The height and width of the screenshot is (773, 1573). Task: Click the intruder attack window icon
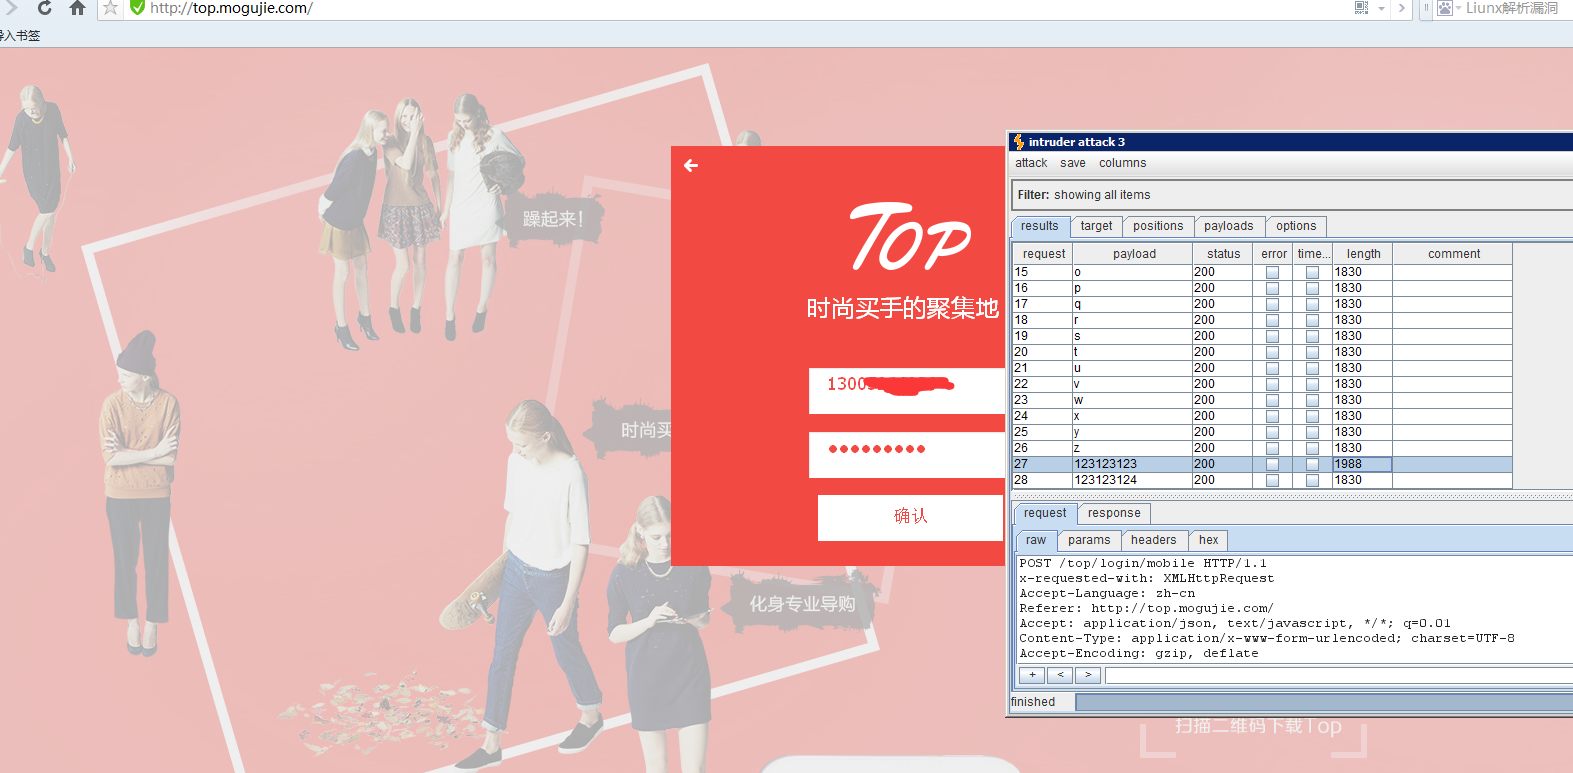[x=1018, y=142]
